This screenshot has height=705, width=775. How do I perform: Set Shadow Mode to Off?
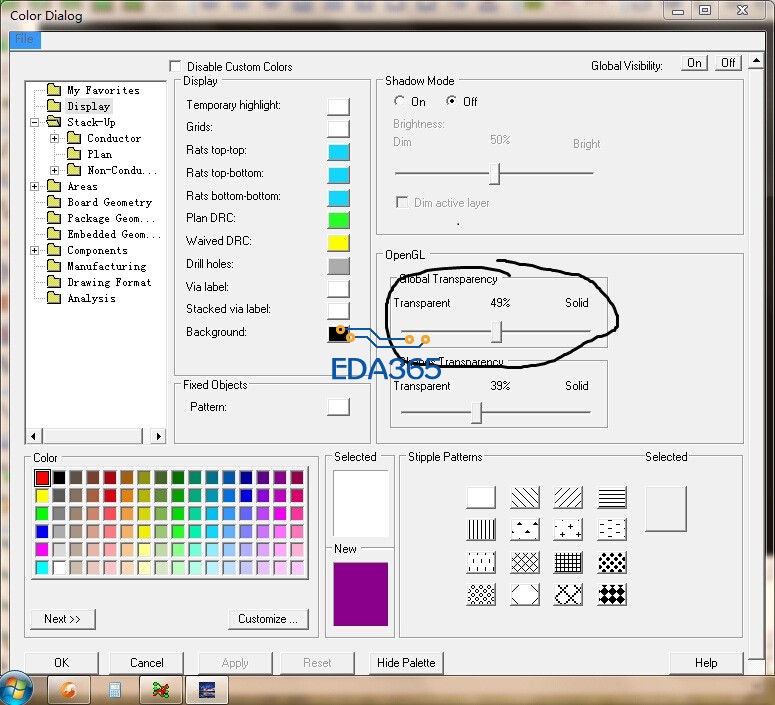[451, 101]
